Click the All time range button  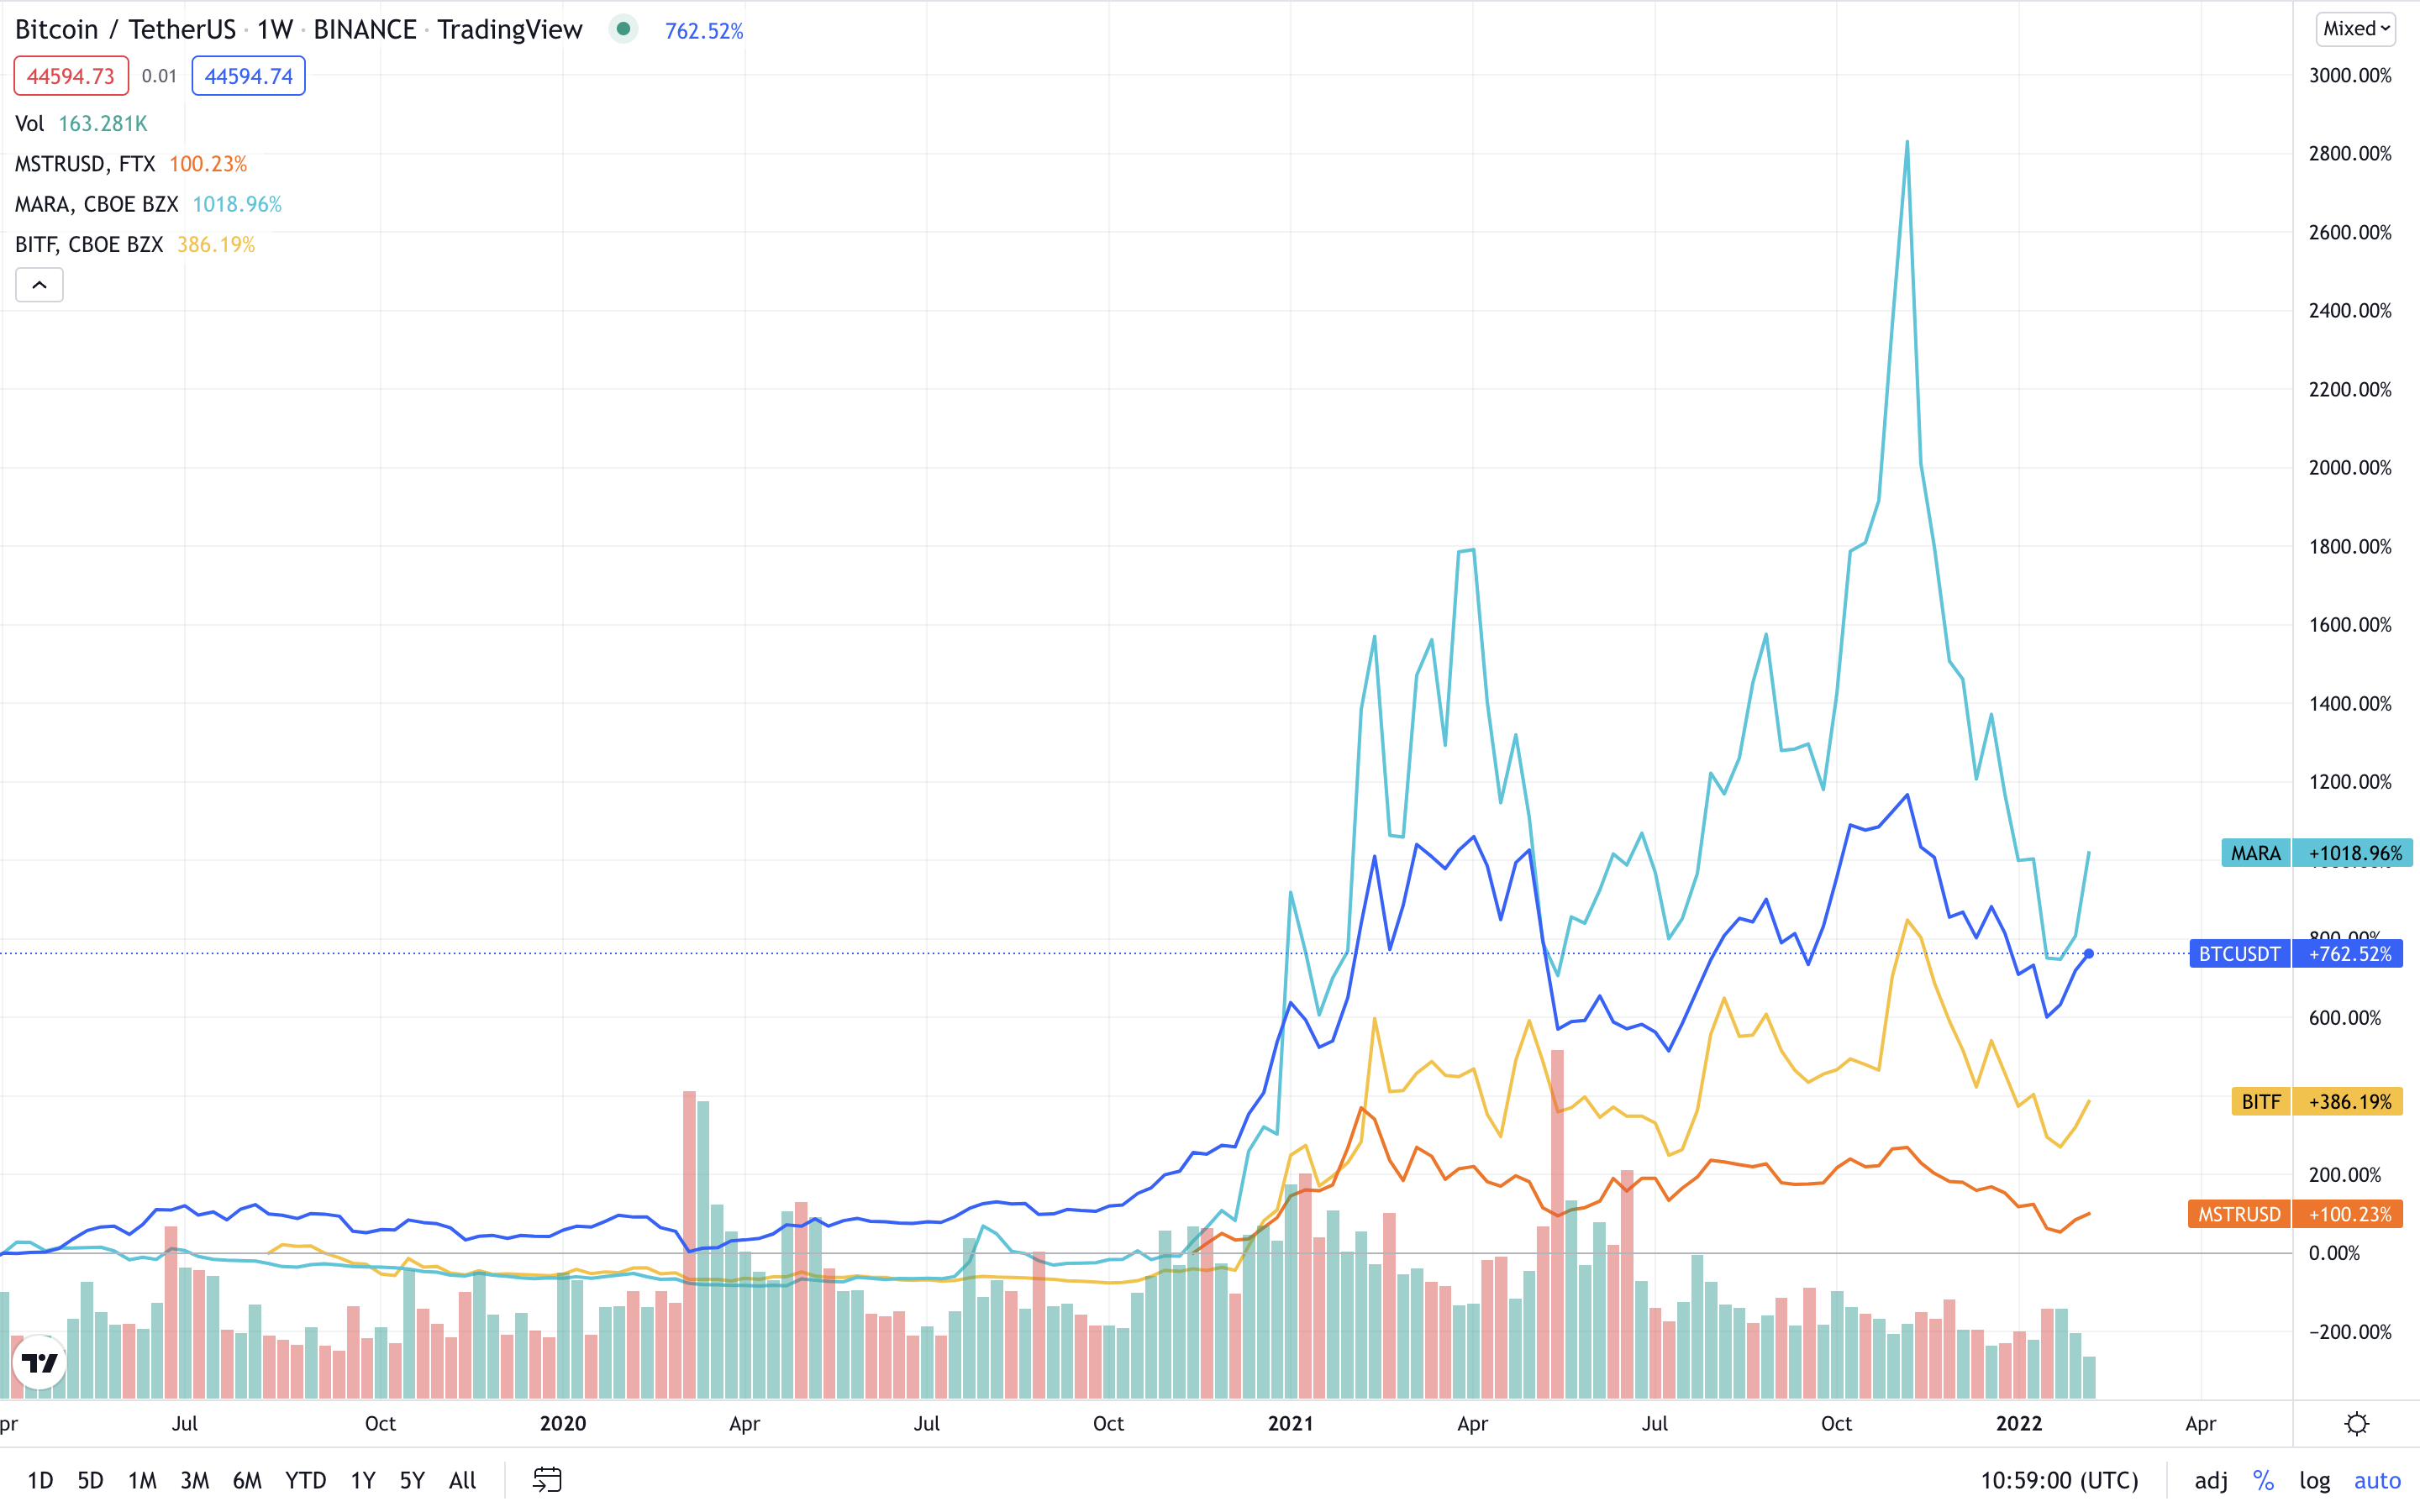click(462, 1480)
